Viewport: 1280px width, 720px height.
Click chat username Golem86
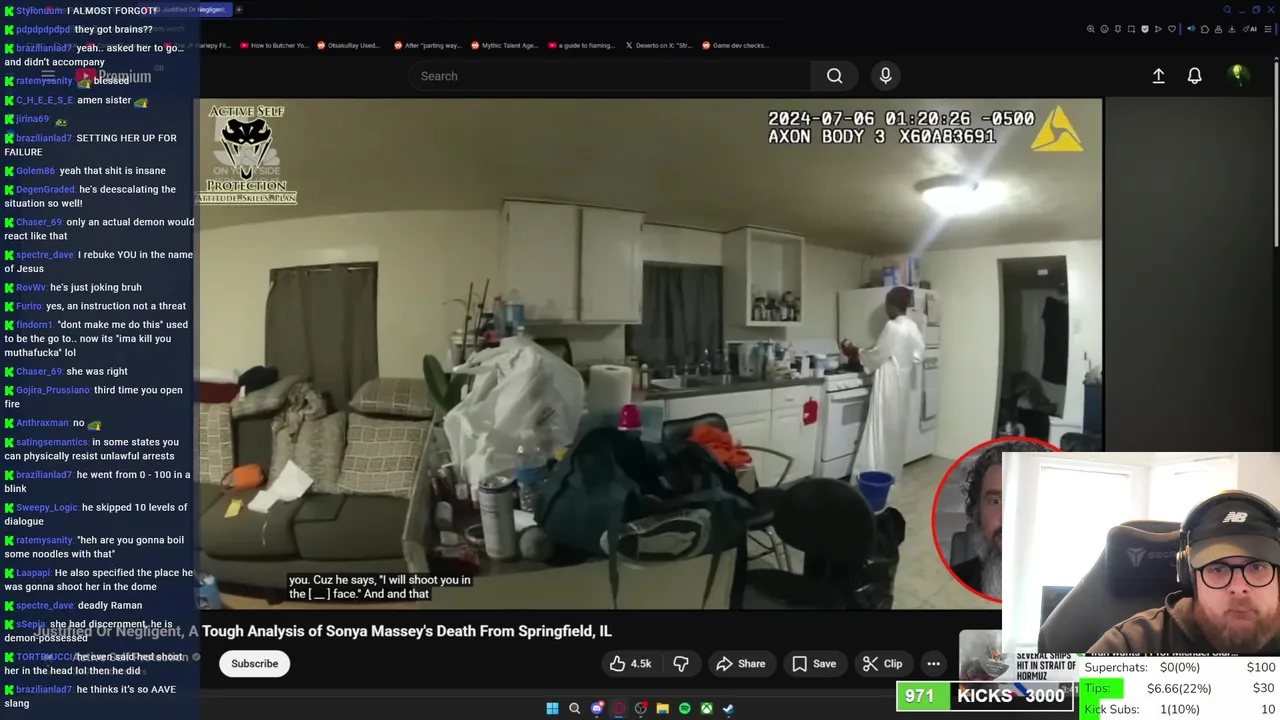tap(35, 171)
